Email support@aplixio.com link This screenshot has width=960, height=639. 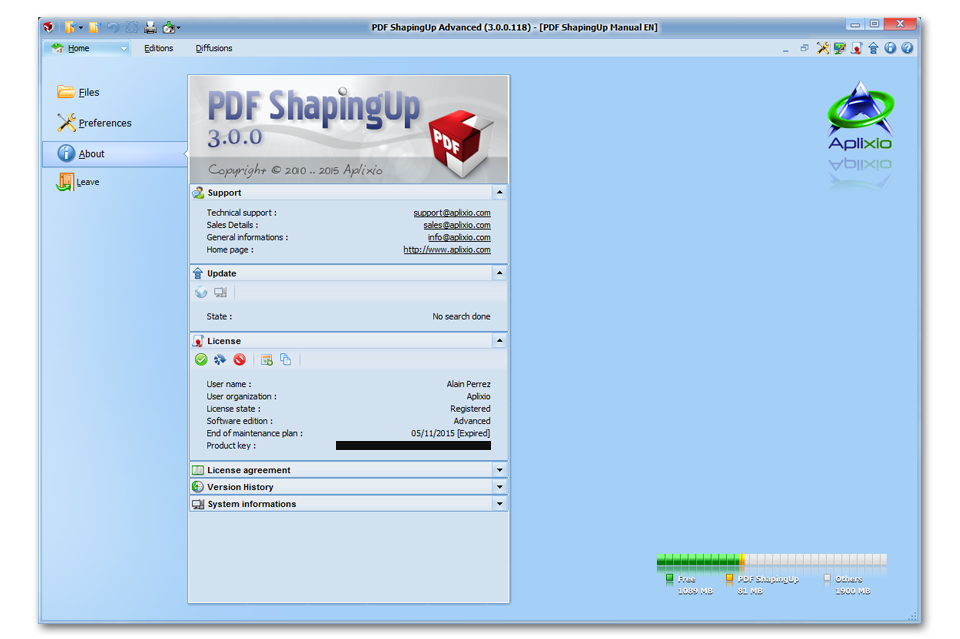click(452, 213)
